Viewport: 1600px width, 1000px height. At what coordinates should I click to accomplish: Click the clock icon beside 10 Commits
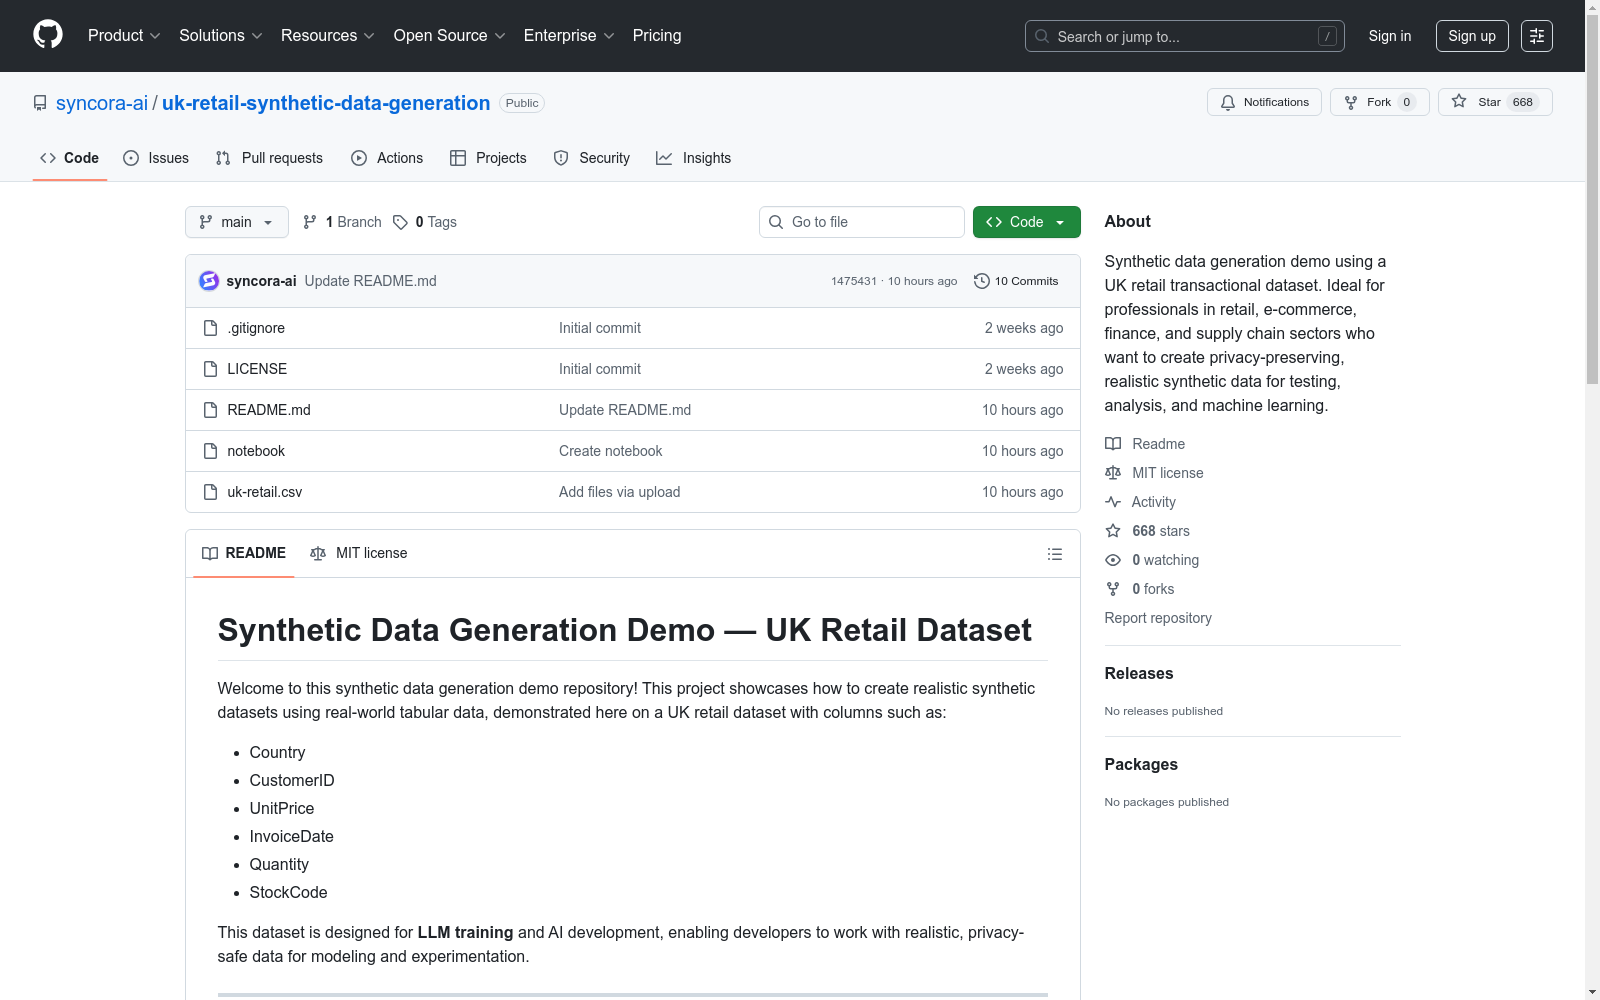click(982, 281)
